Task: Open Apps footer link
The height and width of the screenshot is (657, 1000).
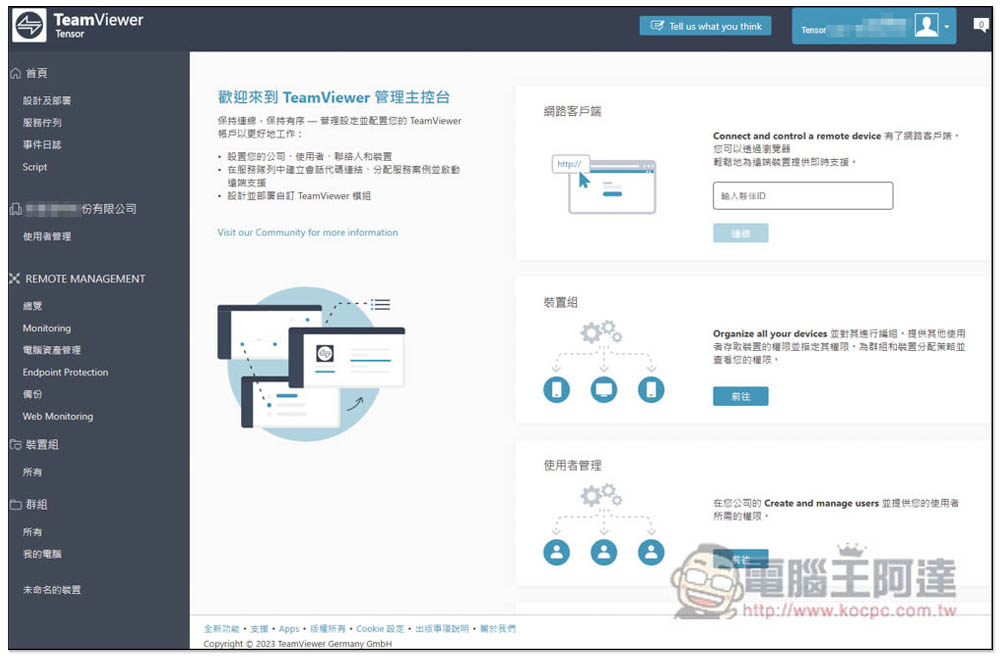Action: tap(289, 629)
